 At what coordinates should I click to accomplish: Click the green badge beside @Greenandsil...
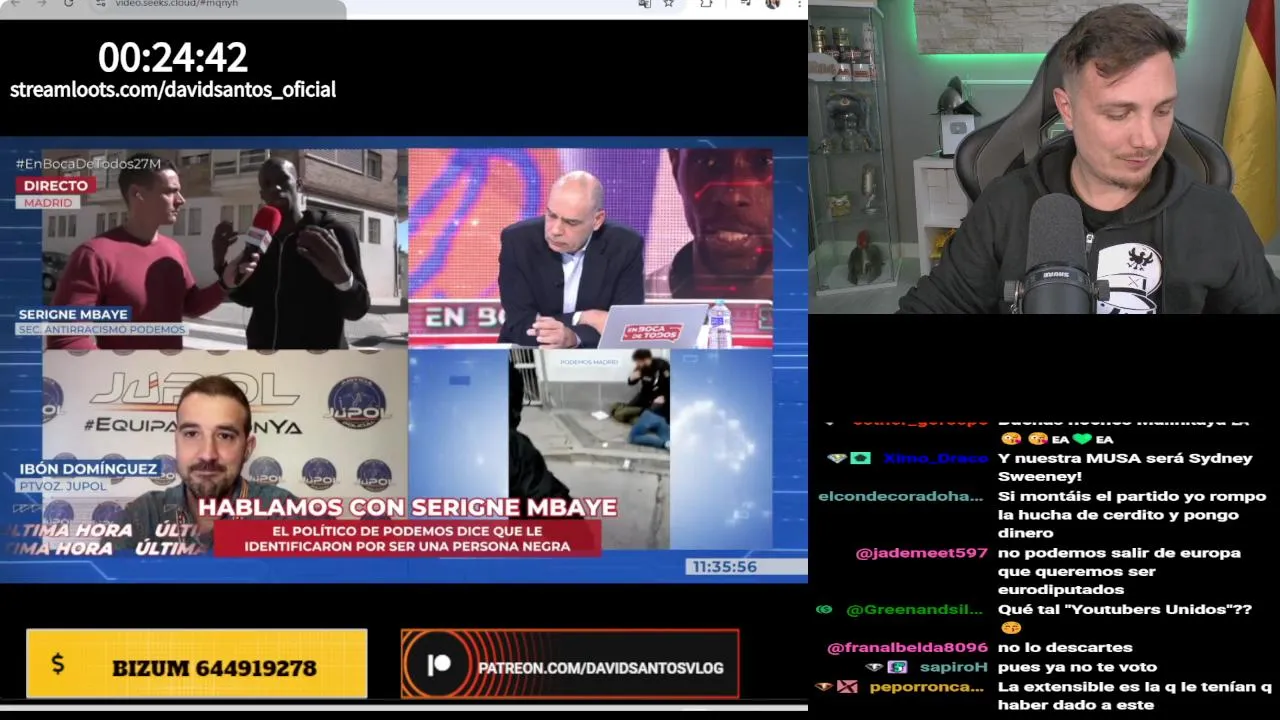click(824, 609)
